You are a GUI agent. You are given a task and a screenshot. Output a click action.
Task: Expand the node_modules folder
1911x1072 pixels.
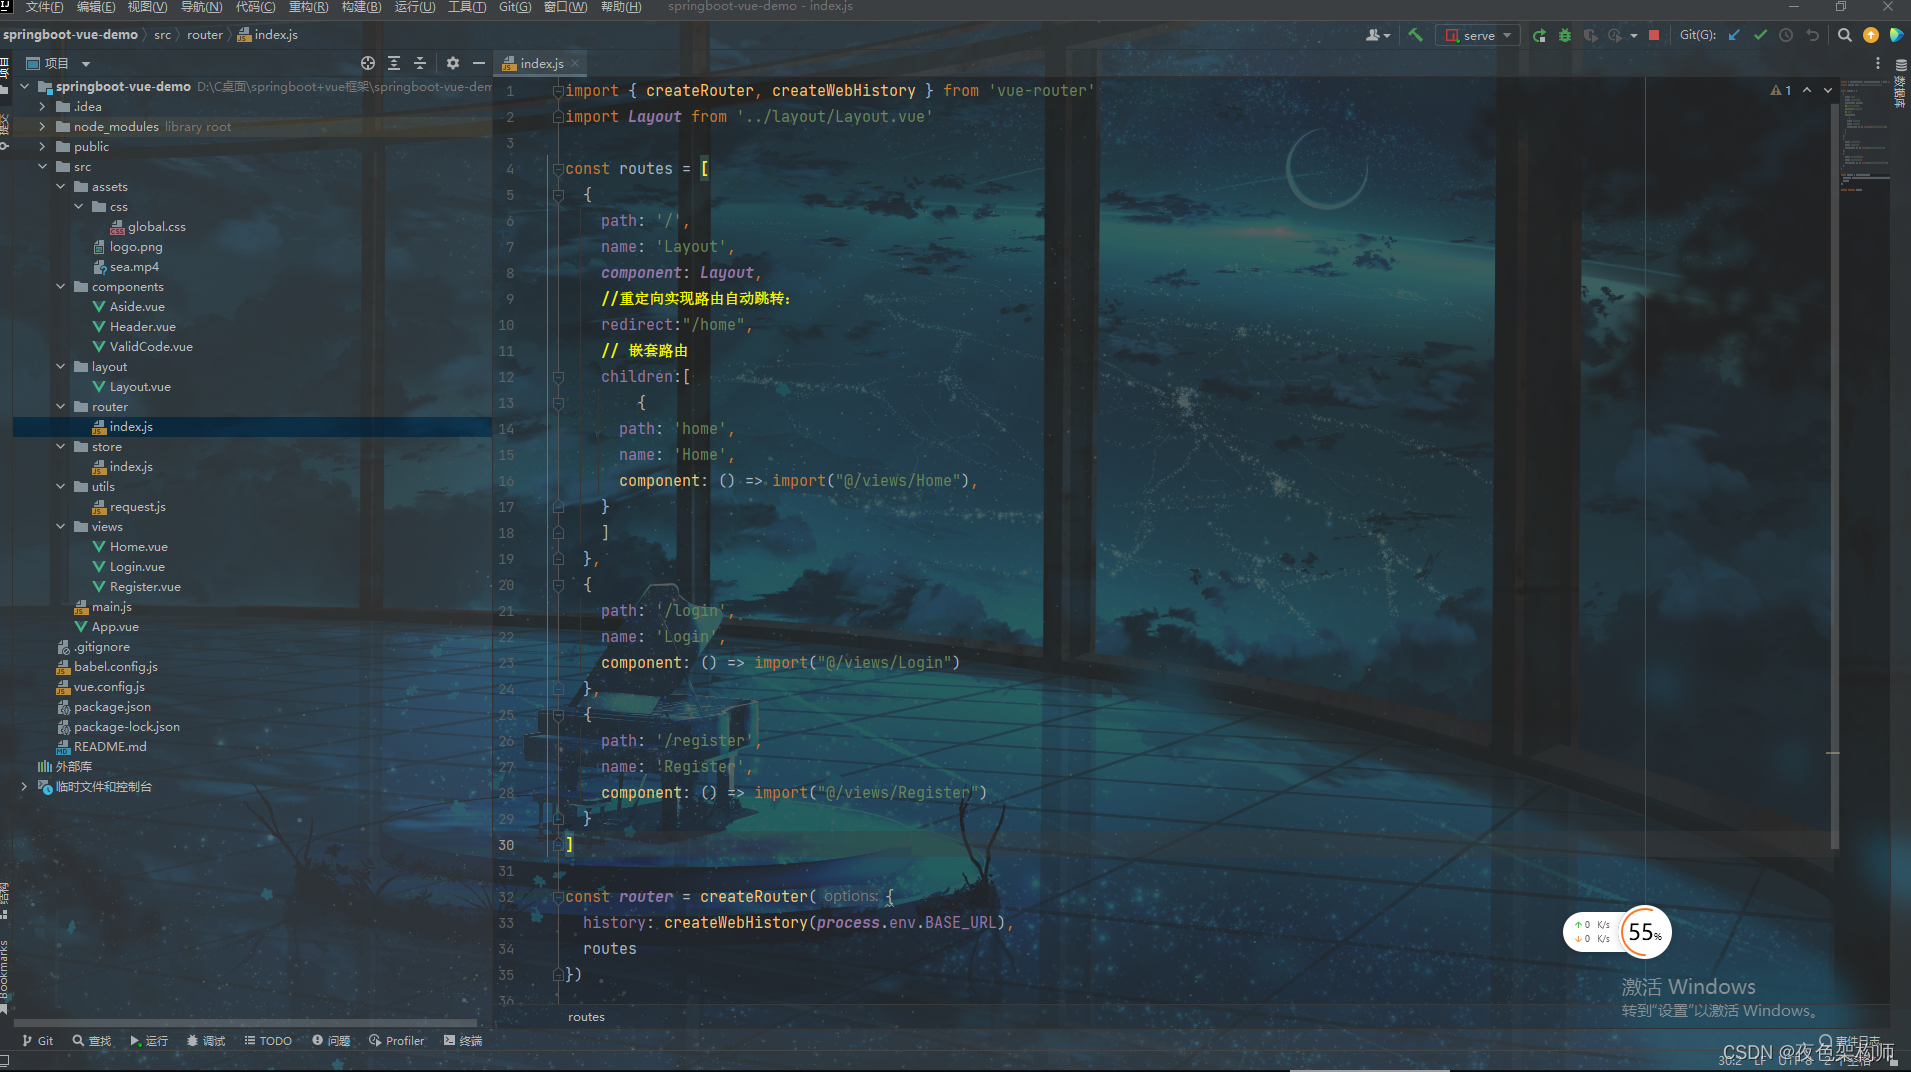(42, 127)
